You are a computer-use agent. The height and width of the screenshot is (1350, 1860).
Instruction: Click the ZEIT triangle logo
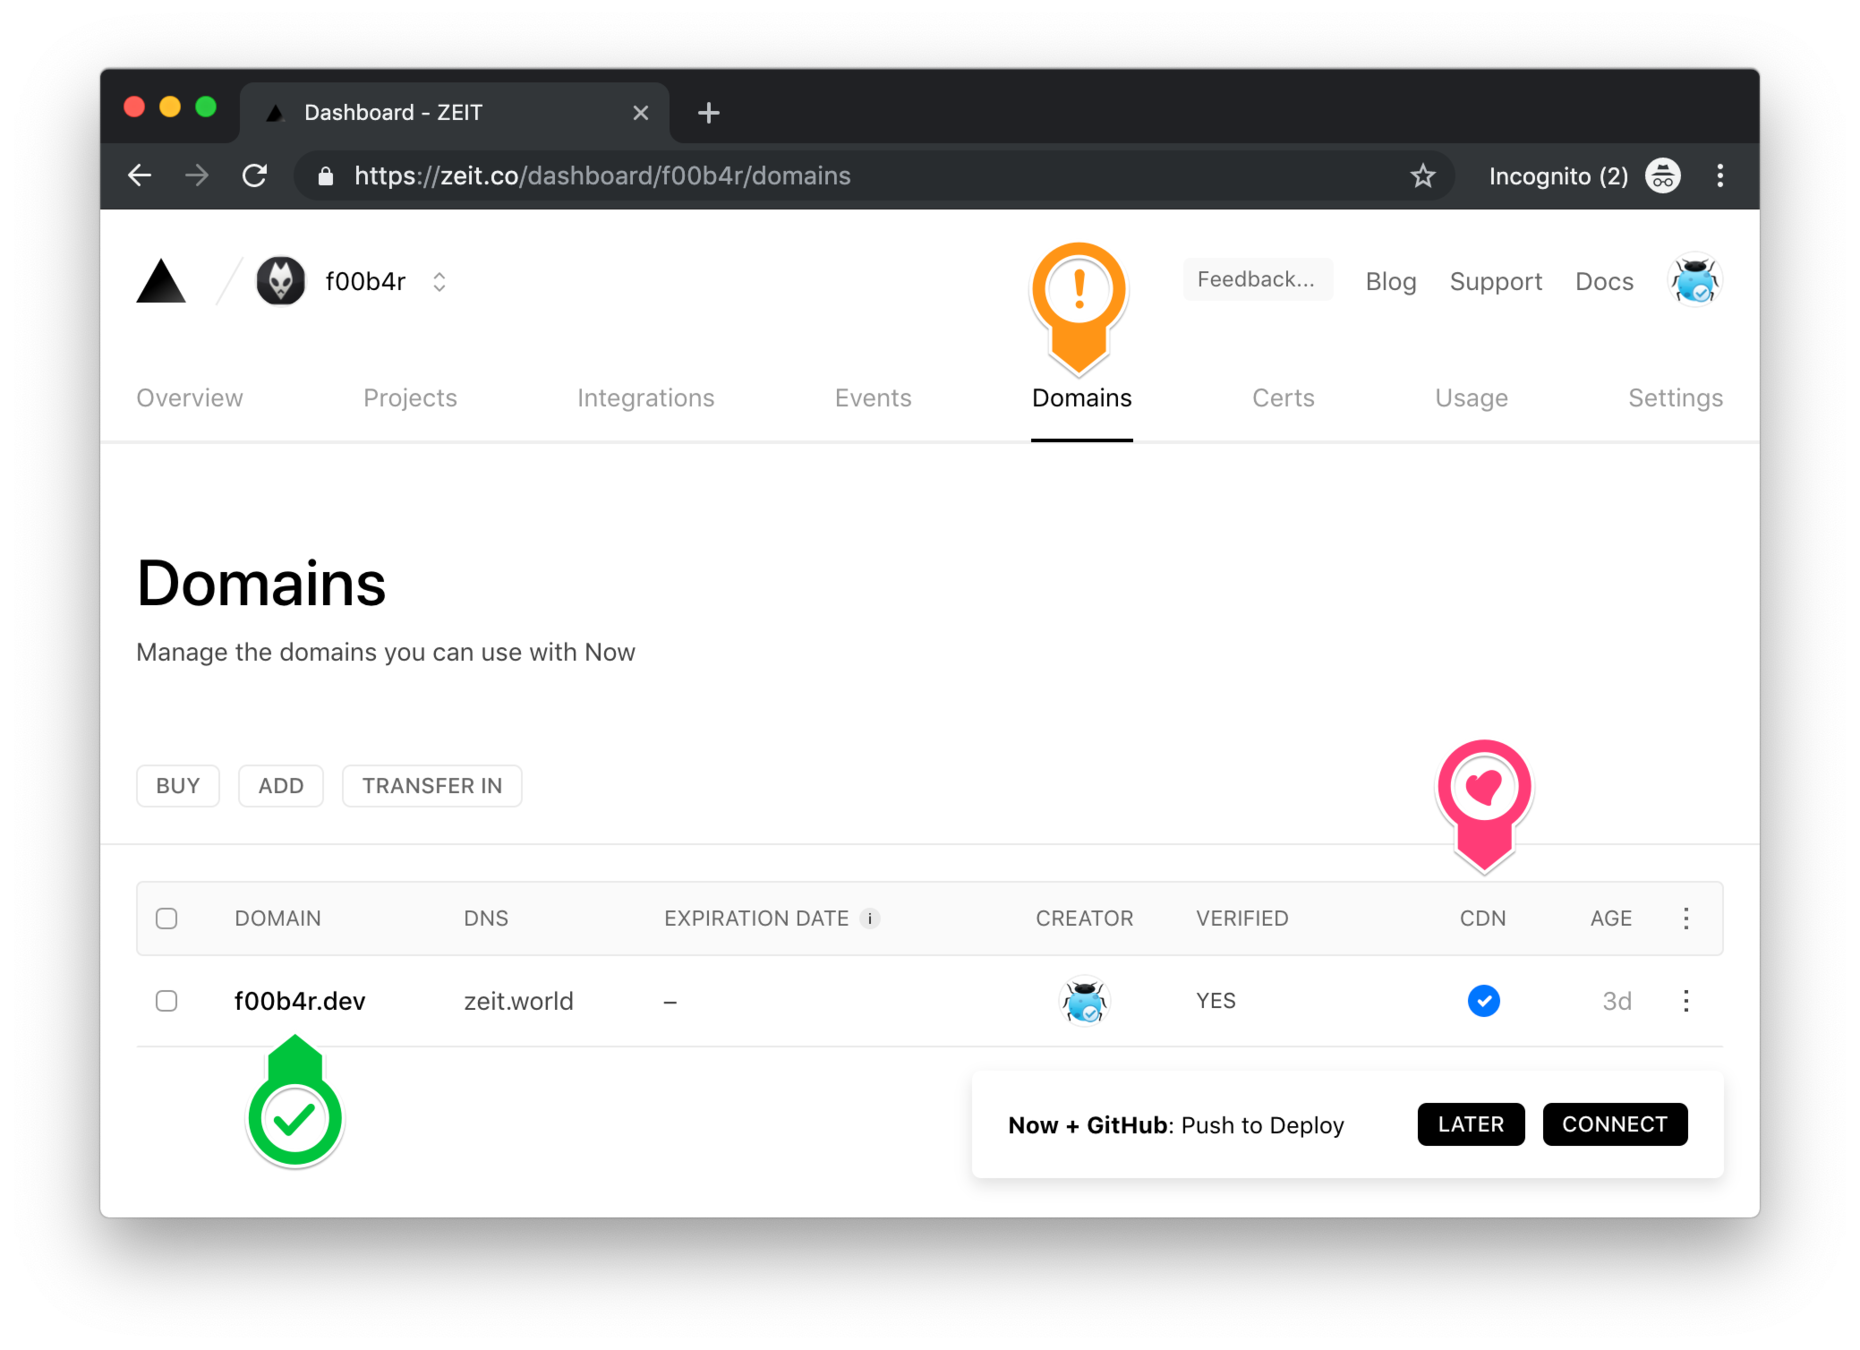(x=161, y=281)
